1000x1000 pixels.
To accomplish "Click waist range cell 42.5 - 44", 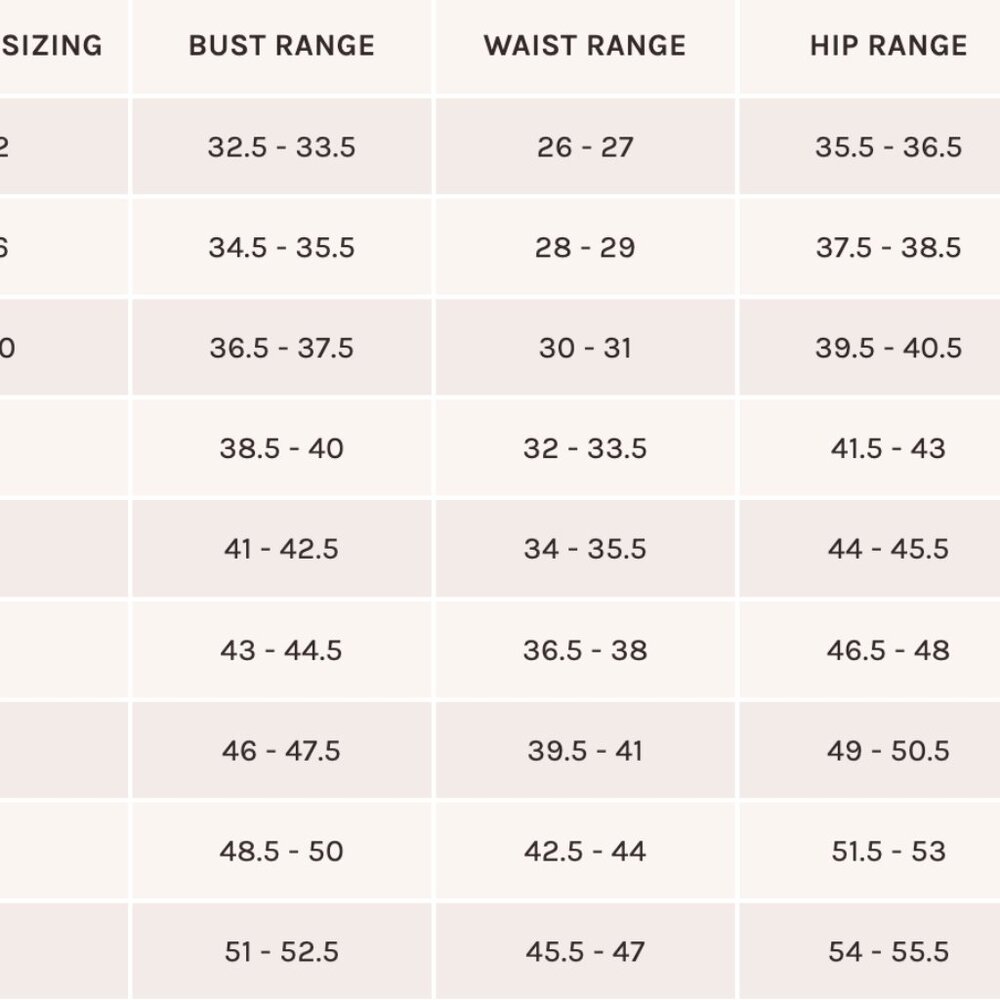I will click(585, 851).
